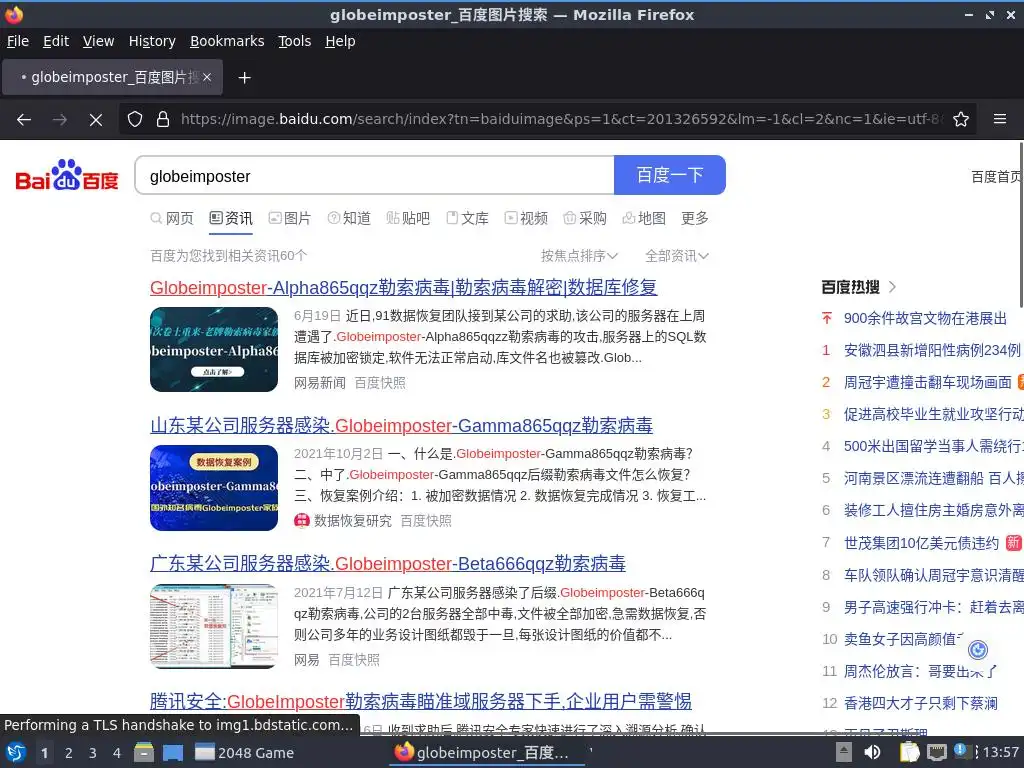
Task: Click the Firefox address bar URL
Action: pos(562,120)
